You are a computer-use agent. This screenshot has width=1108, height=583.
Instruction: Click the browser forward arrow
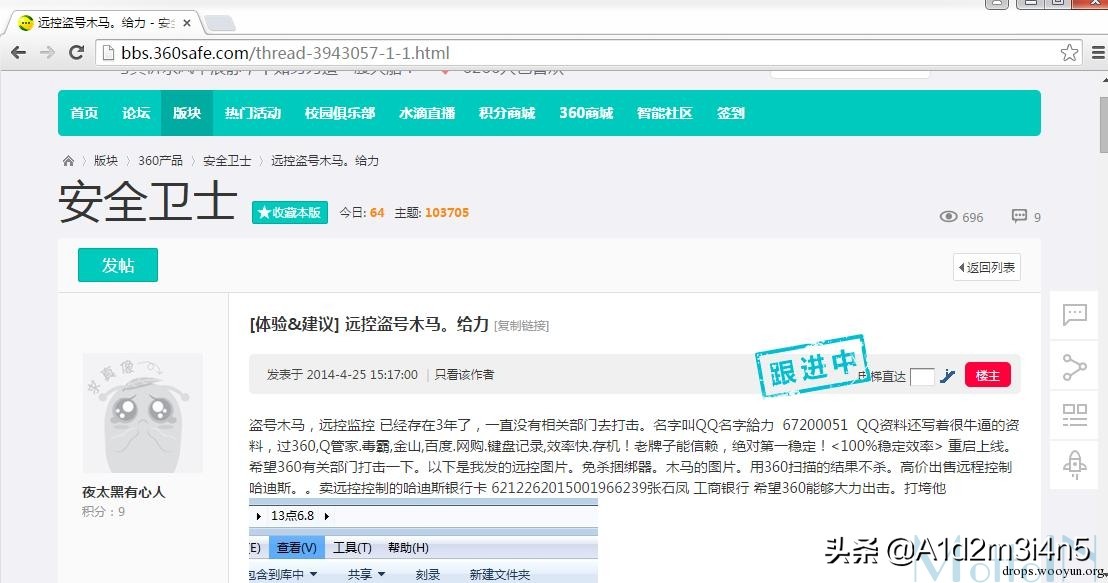pyautogui.click(x=47, y=52)
